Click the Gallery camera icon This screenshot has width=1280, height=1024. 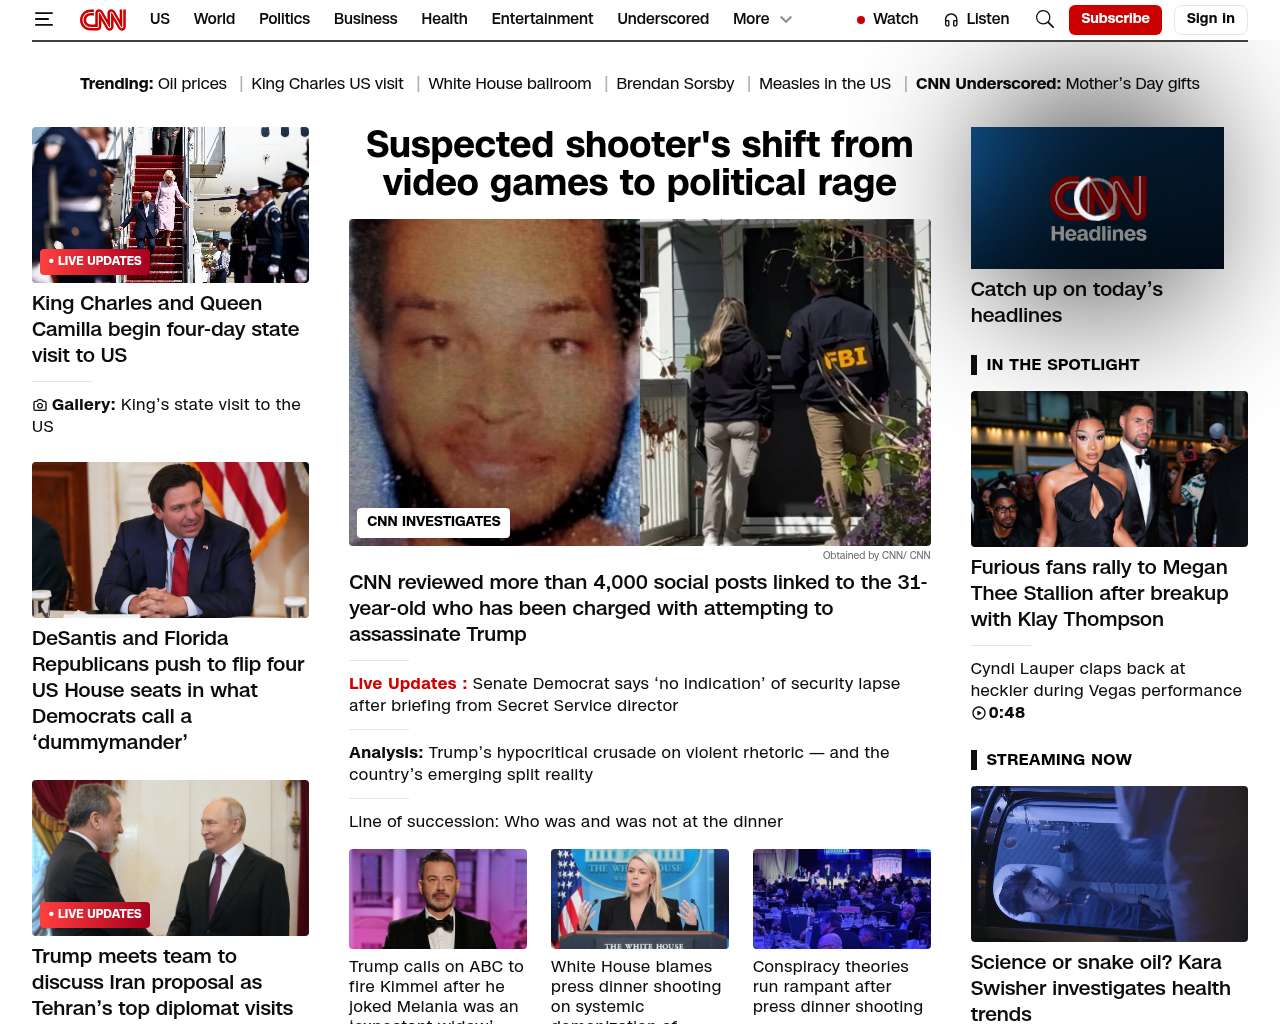(40, 405)
